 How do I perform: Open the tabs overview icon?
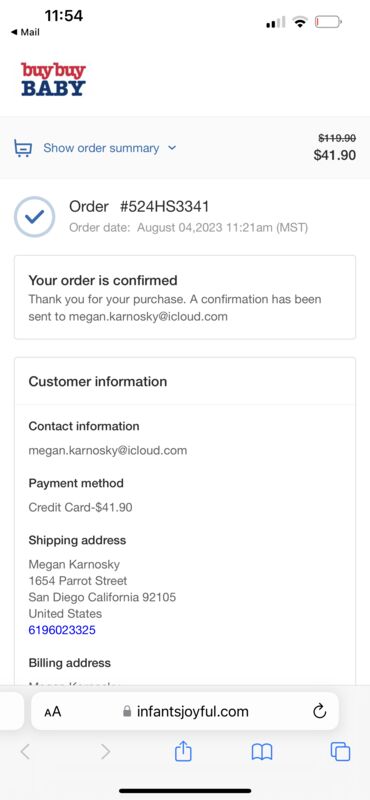click(x=340, y=751)
